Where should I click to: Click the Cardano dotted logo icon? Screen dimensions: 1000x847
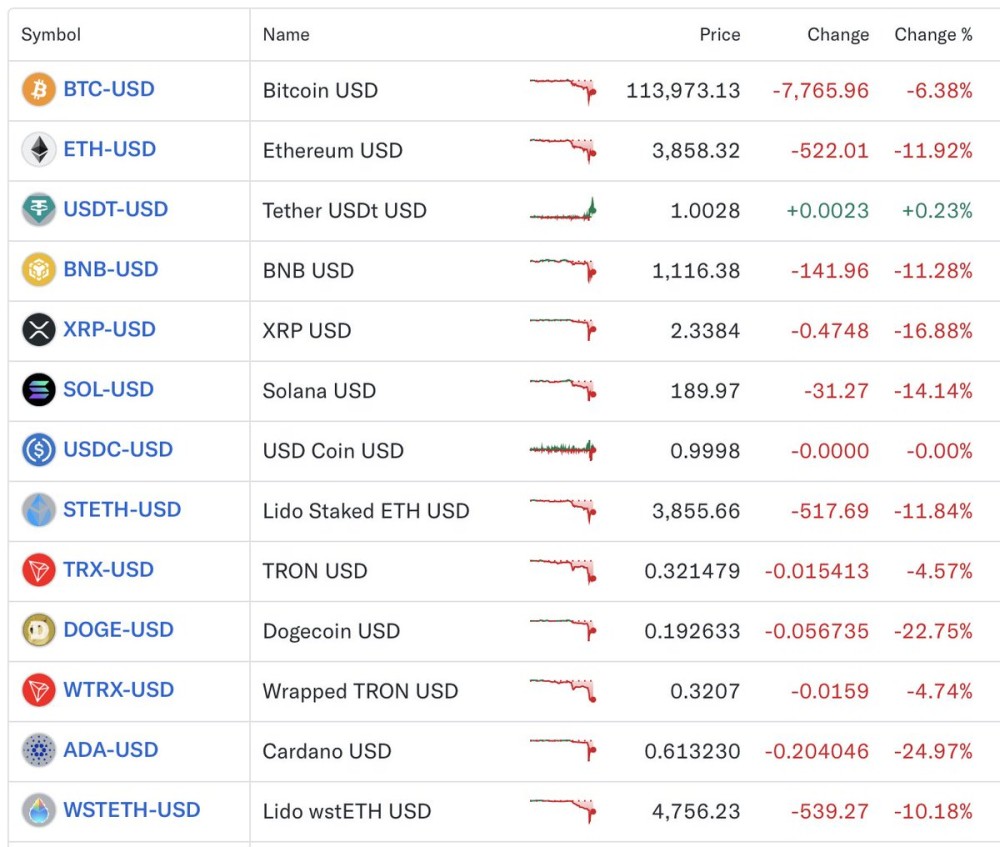(x=39, y=750)
